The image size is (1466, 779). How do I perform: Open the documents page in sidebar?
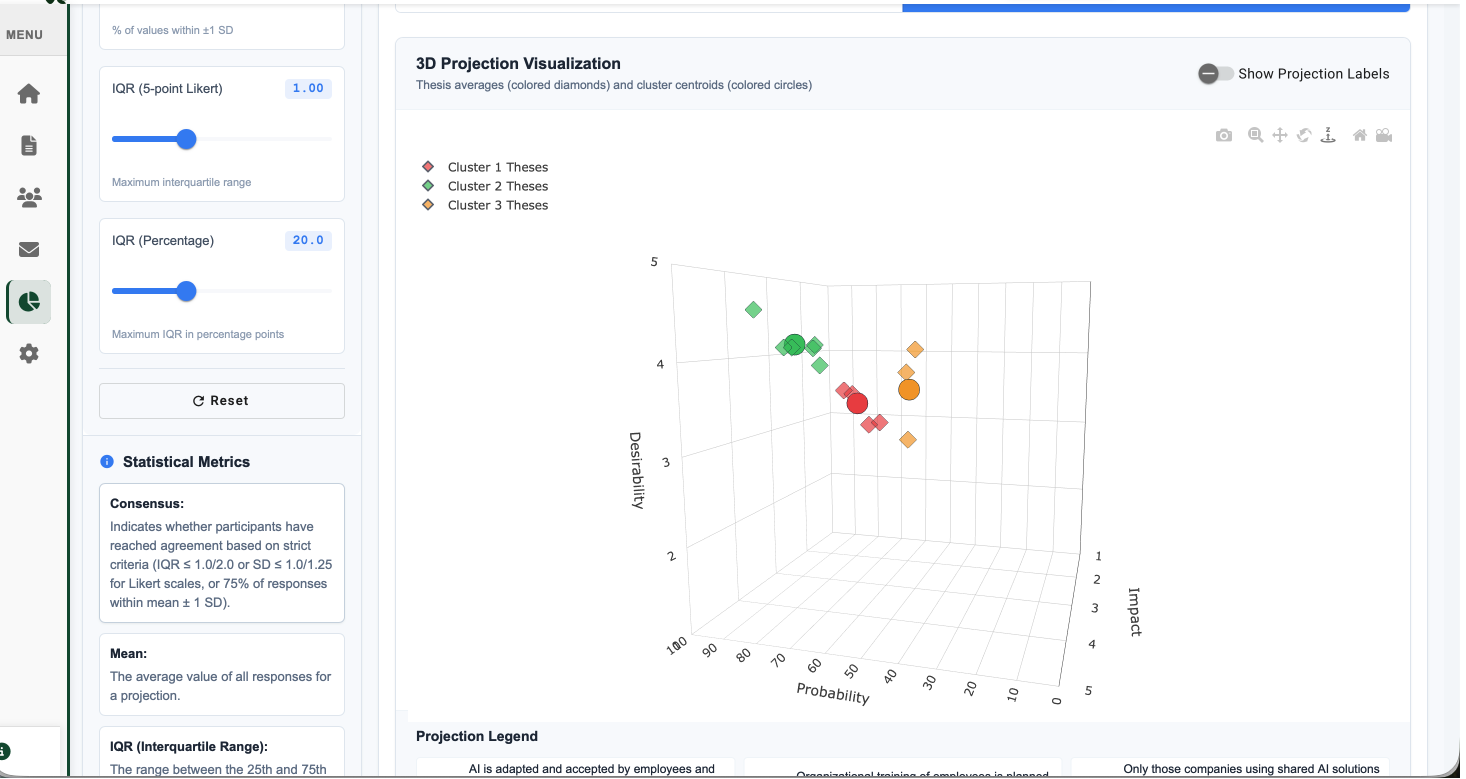point(29,146)
